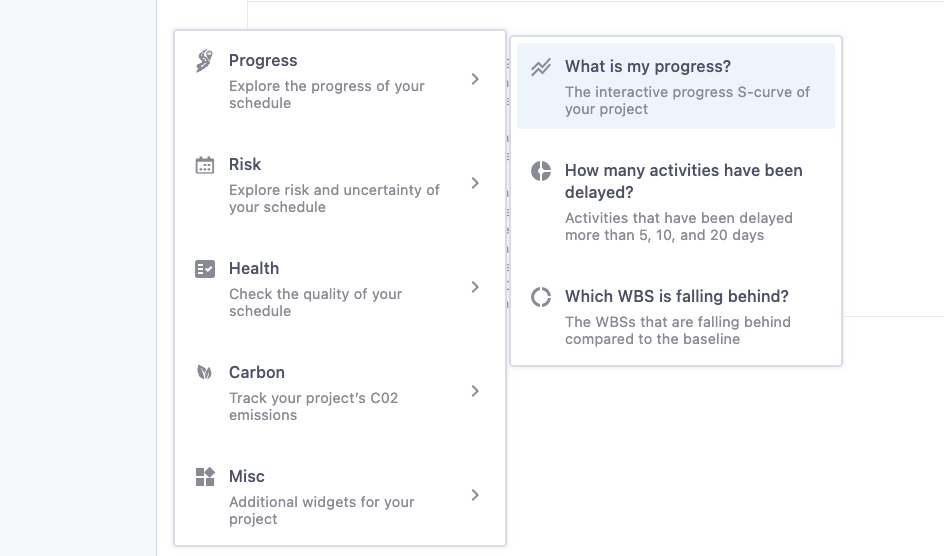This screenshot has height=556, width=944.
Task: Expand the Progress submenu chevron
Action: pos(475,79)
